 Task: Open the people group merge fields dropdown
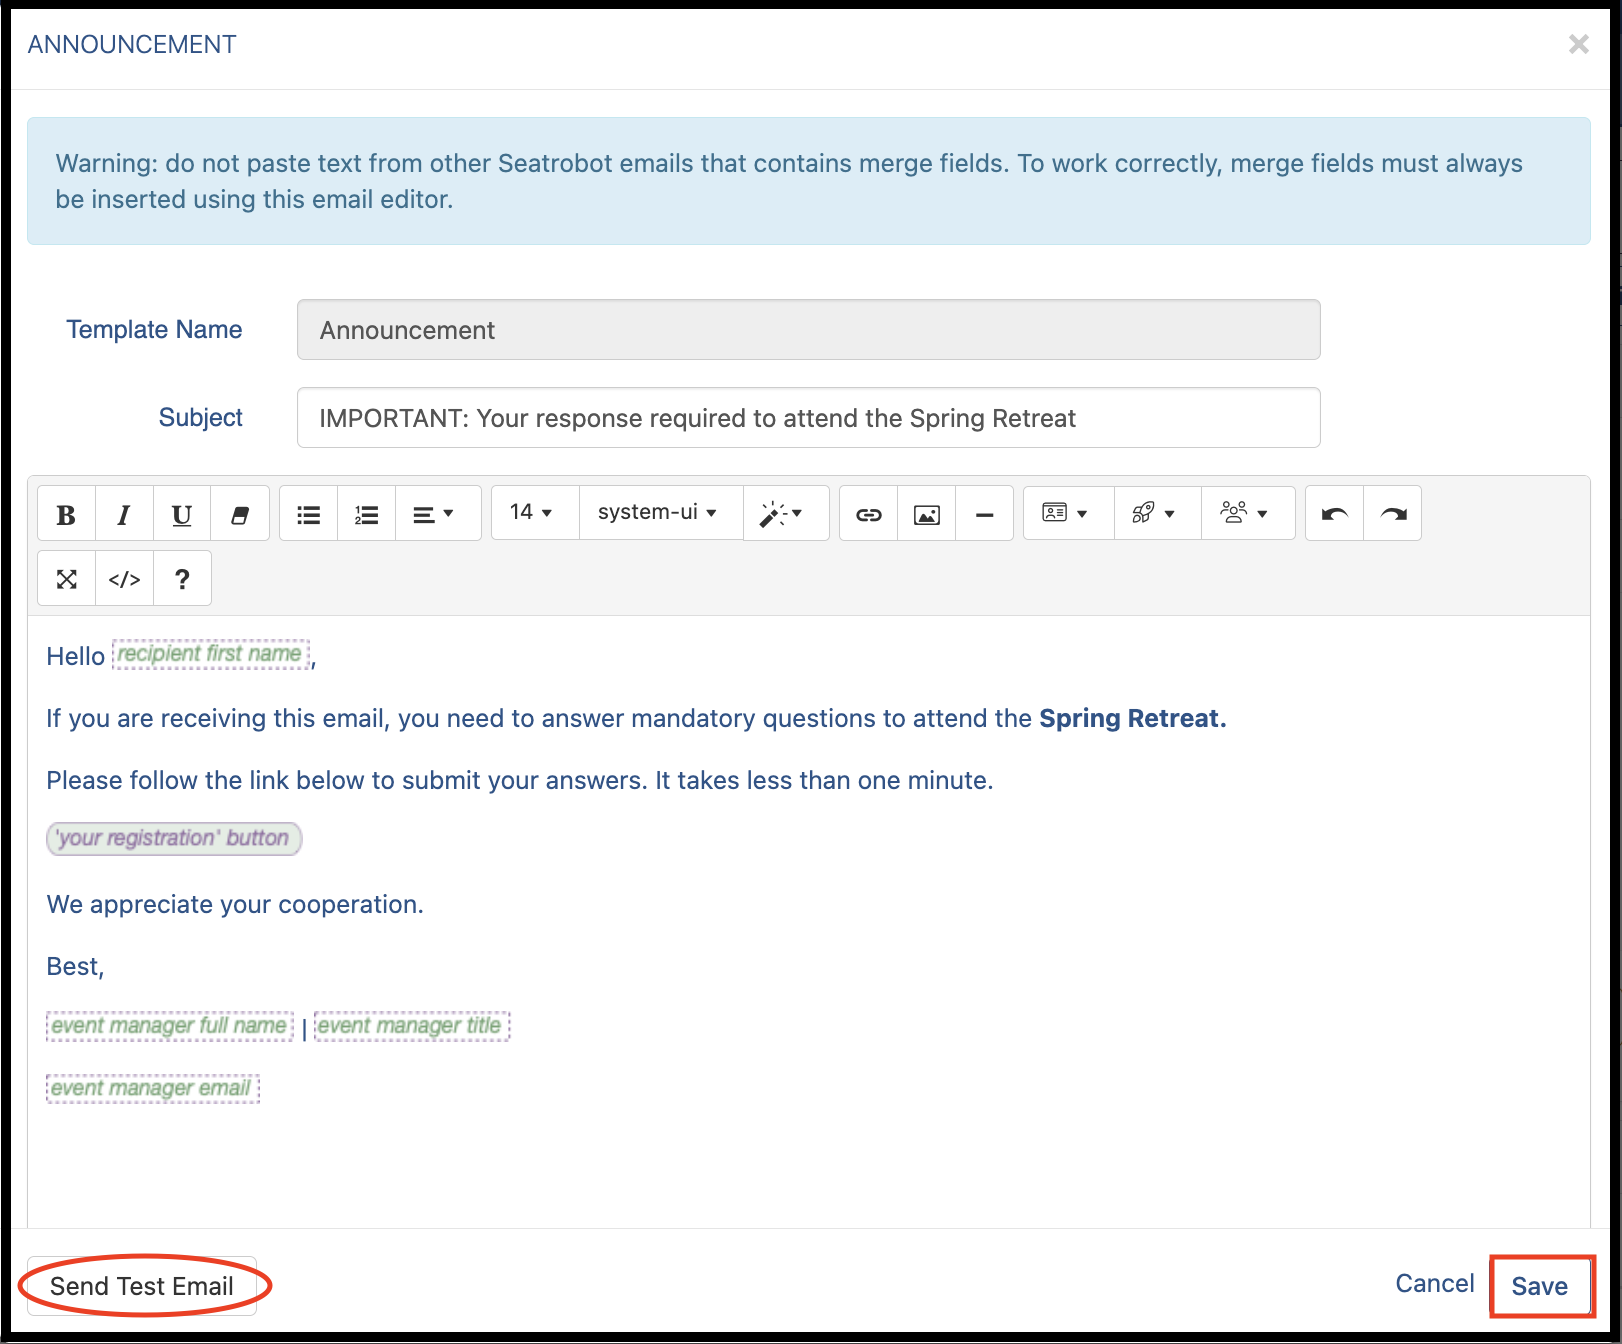(1246, 513)
